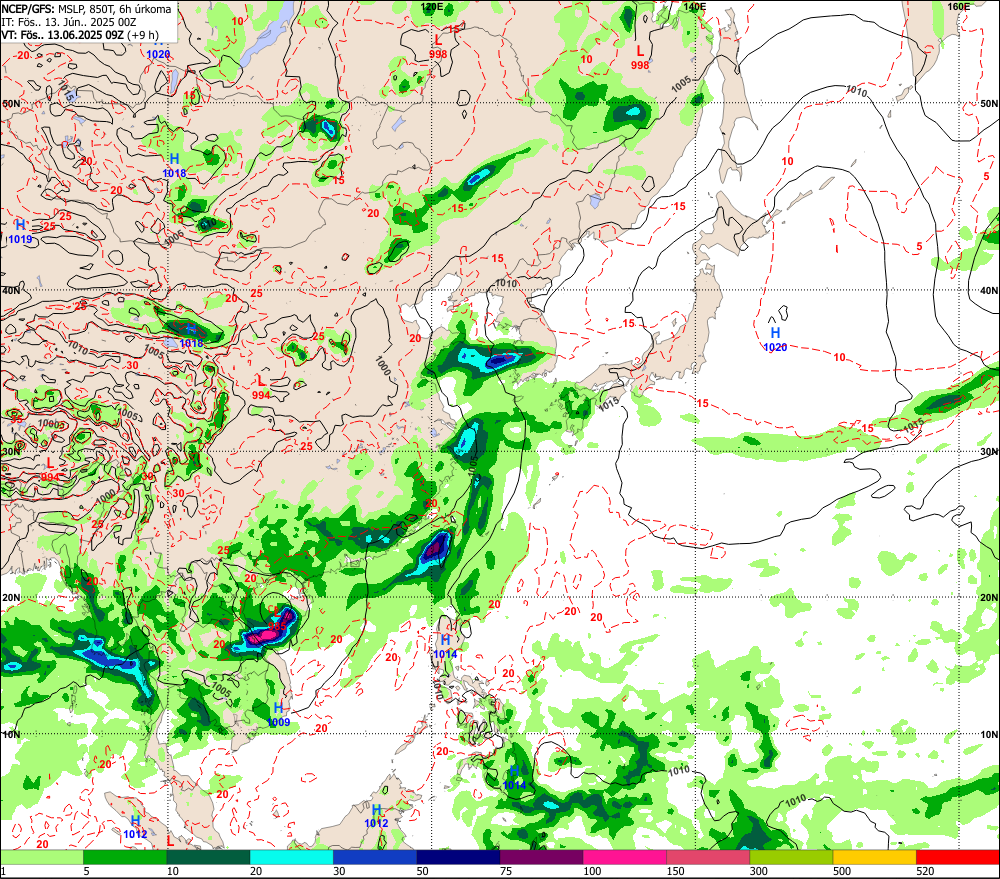
Task: Click the H 1019 high marker
Action: 20,232
